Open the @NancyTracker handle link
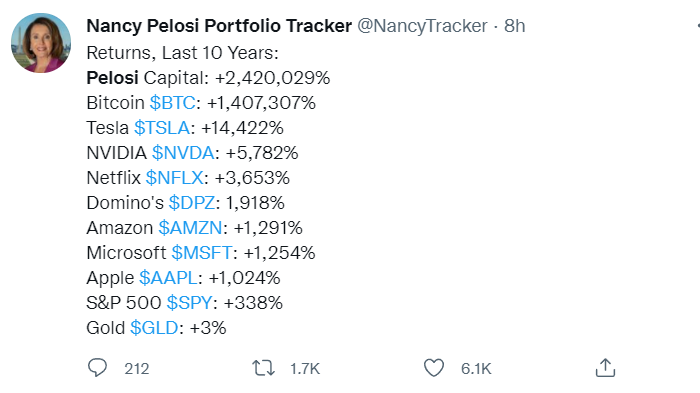The height and width of the screenshot is (393, 700). 422,26
